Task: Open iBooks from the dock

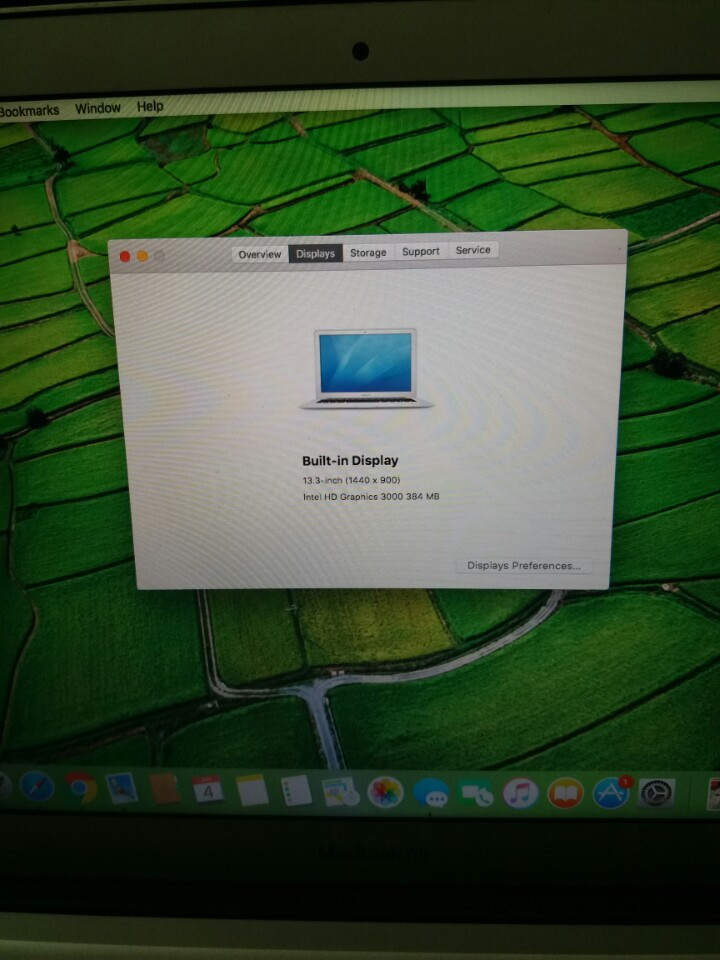Action: 565,794
